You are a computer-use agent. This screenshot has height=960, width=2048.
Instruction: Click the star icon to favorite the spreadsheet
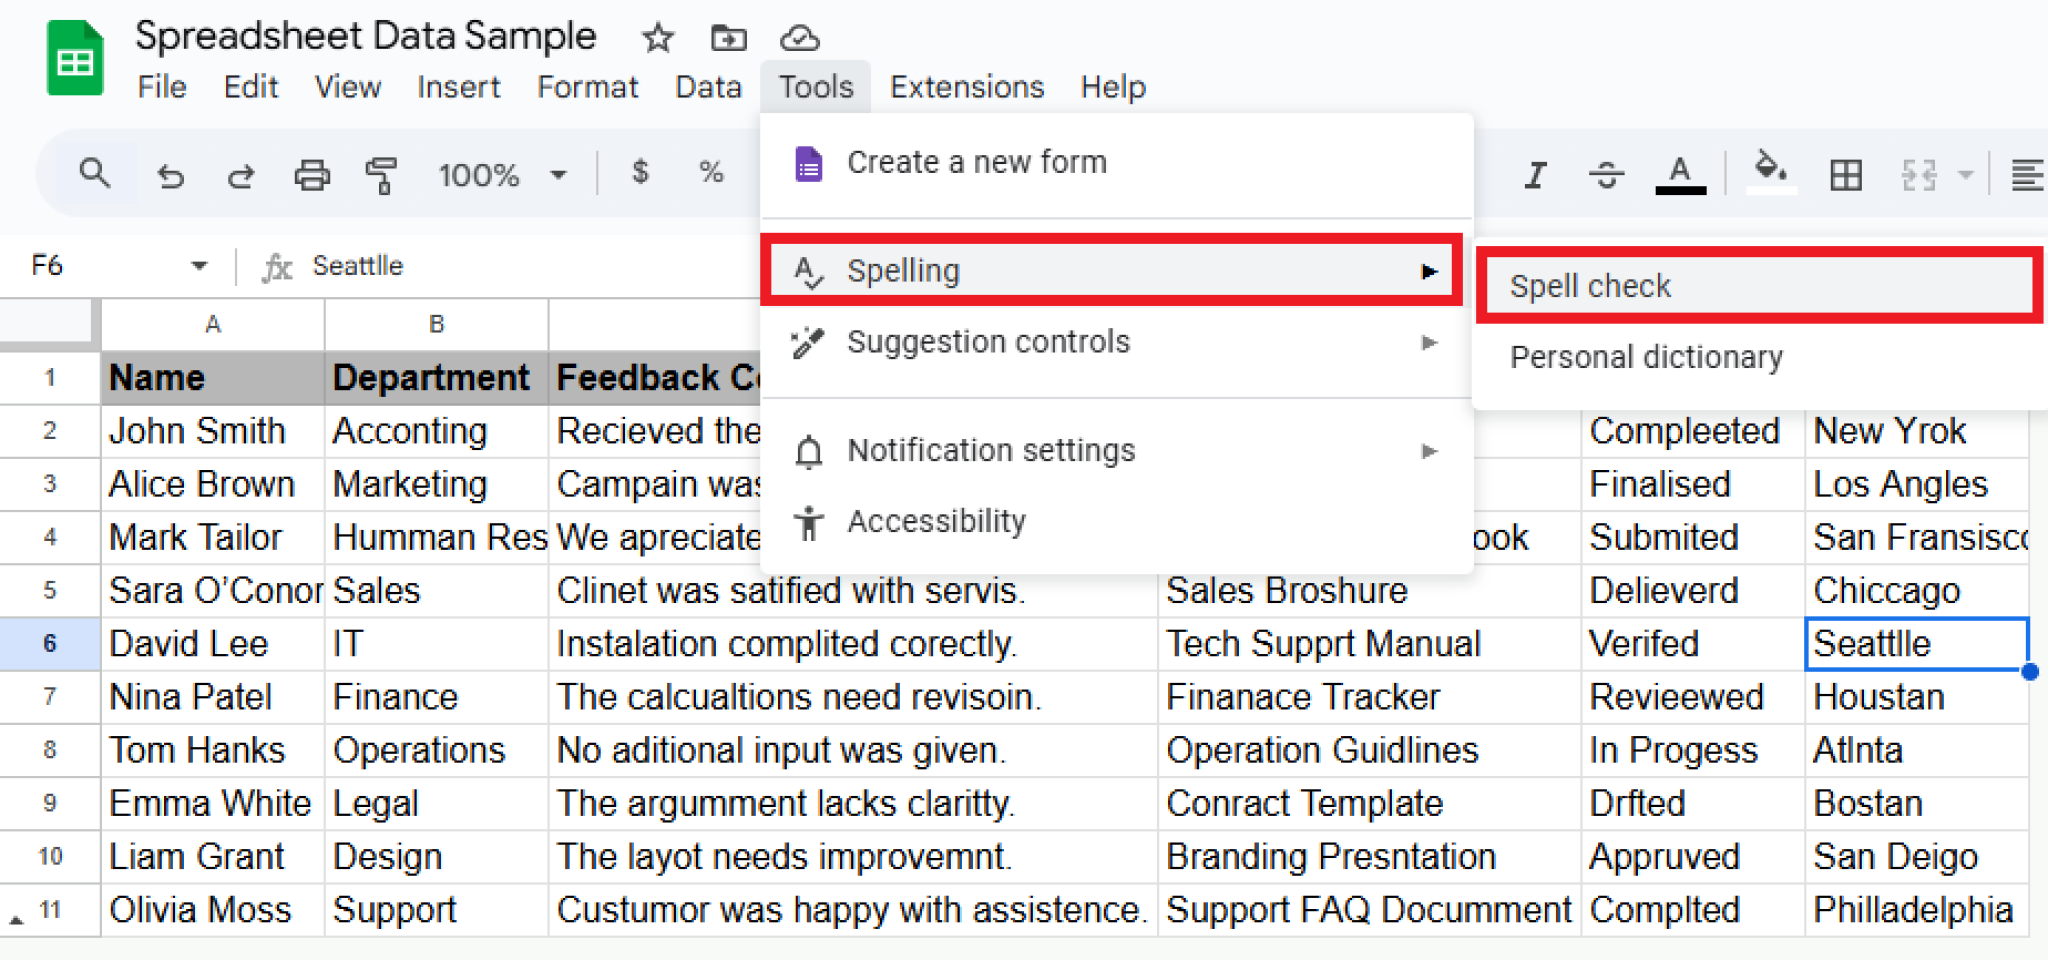[x=657, y=38]
